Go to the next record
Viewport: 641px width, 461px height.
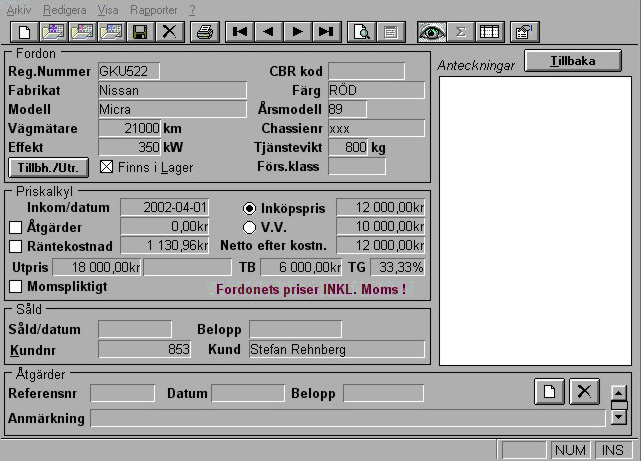[x=297, y=31]
